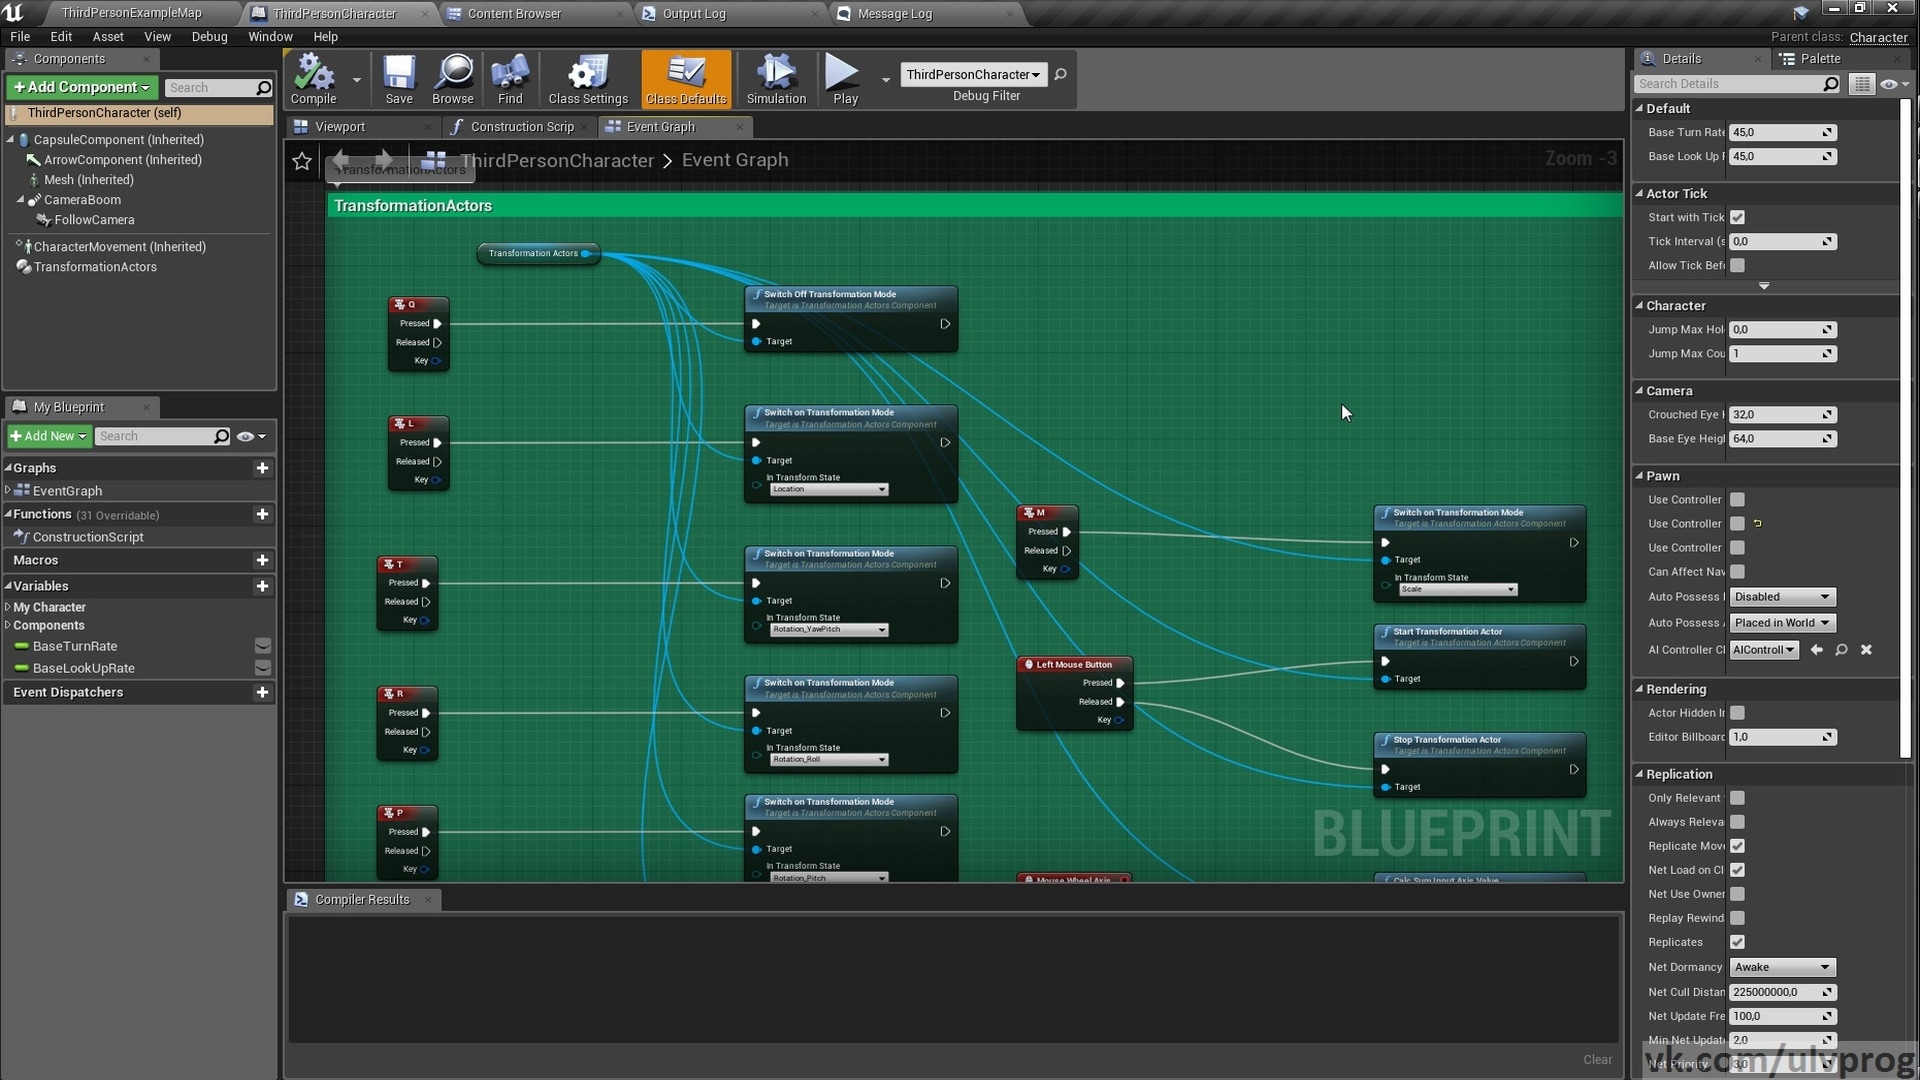Screen dimensions: 1920x1080
Task: Toggle variable visibility eye in My Blueprint panel
Action: (245, 436)
